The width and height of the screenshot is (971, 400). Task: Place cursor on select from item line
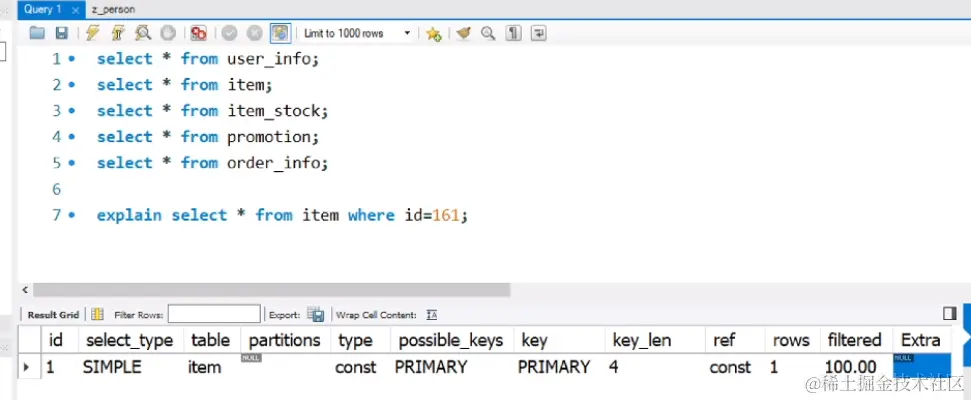[185, 85]
